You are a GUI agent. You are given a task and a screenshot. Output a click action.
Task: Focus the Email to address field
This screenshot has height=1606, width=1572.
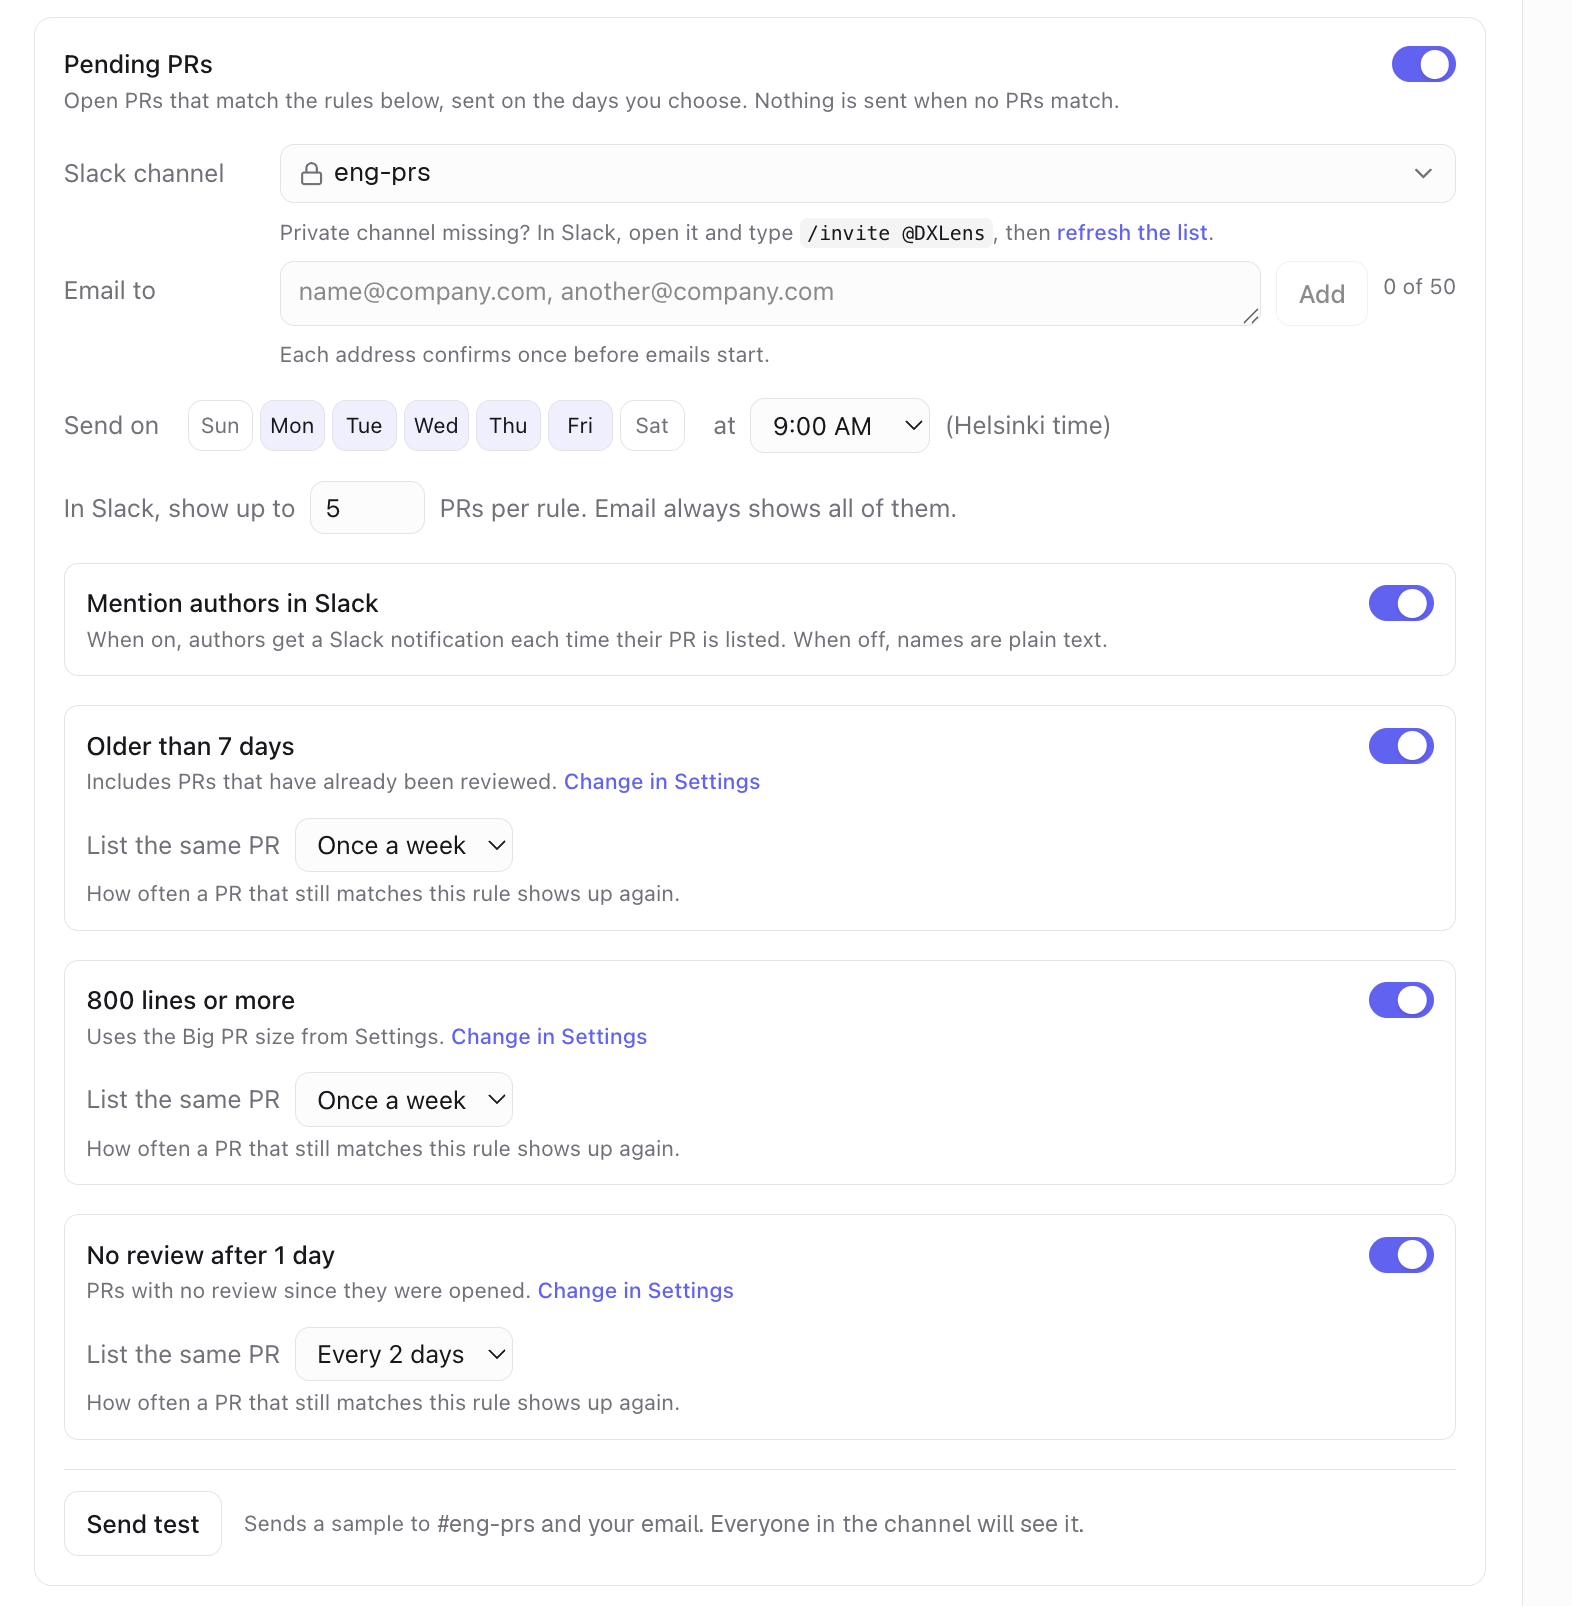coord(770,294)
